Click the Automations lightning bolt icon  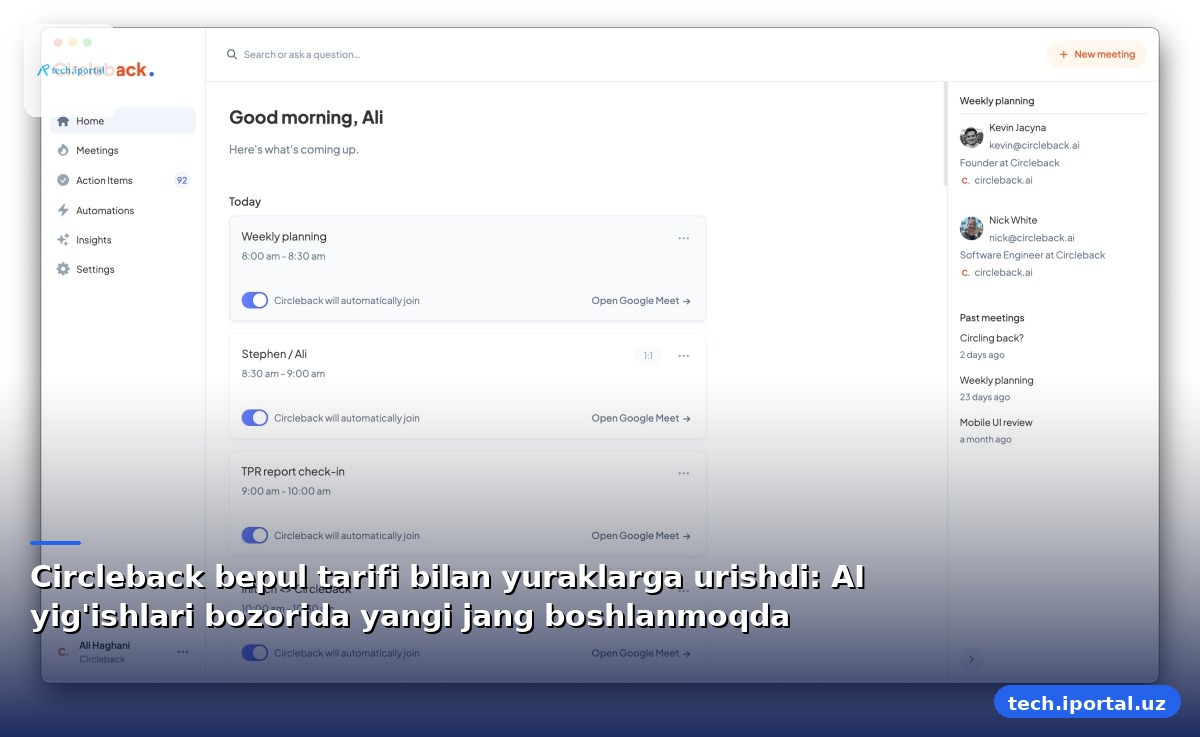click(63, 210)
